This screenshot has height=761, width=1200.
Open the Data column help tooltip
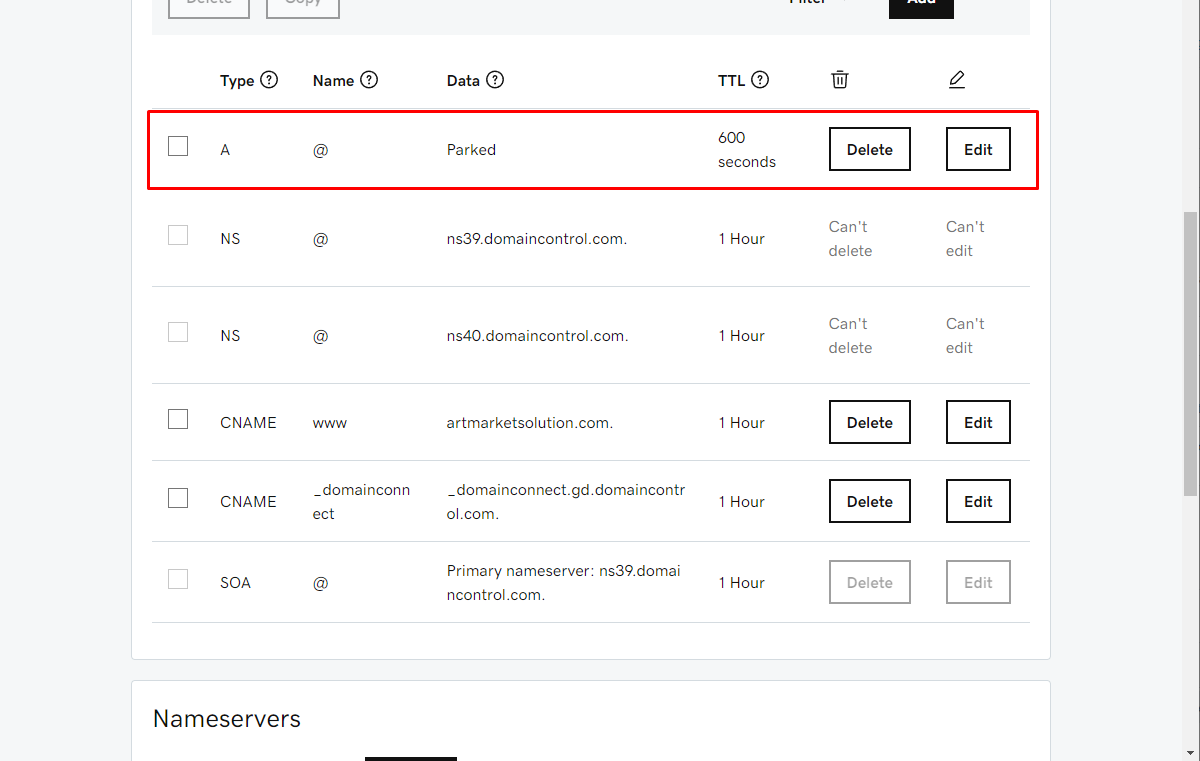495,80
